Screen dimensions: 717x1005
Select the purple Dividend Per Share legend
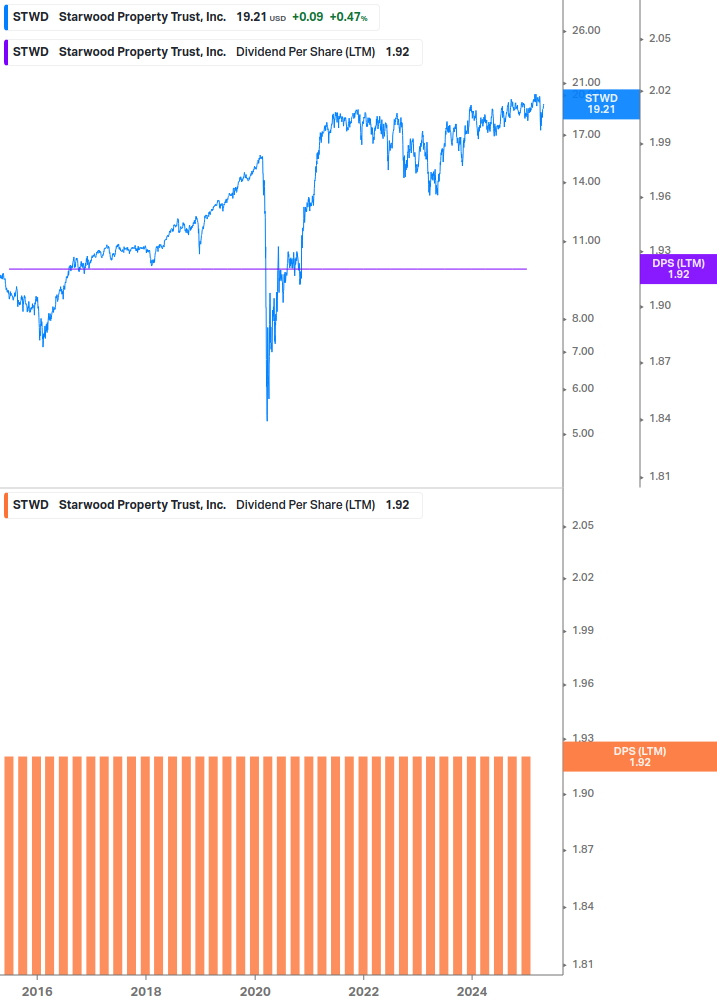213,53
